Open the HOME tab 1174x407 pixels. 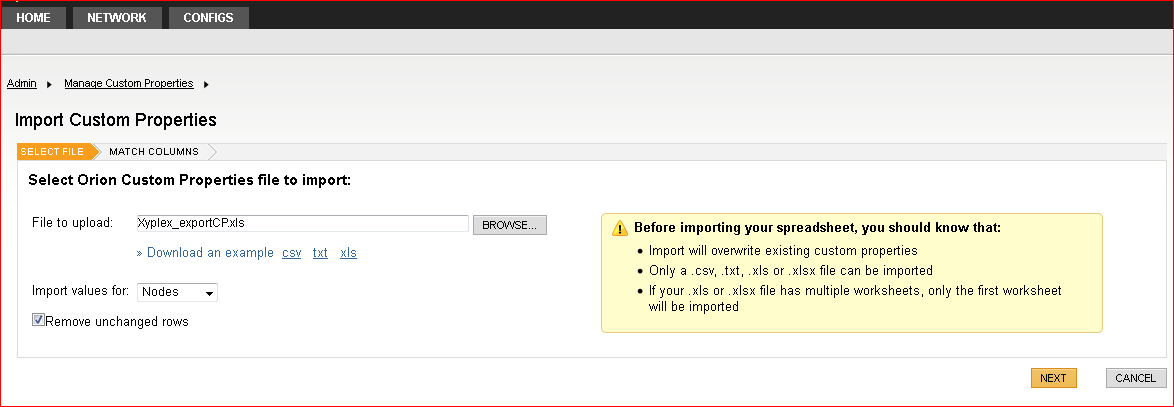point(33,17)
